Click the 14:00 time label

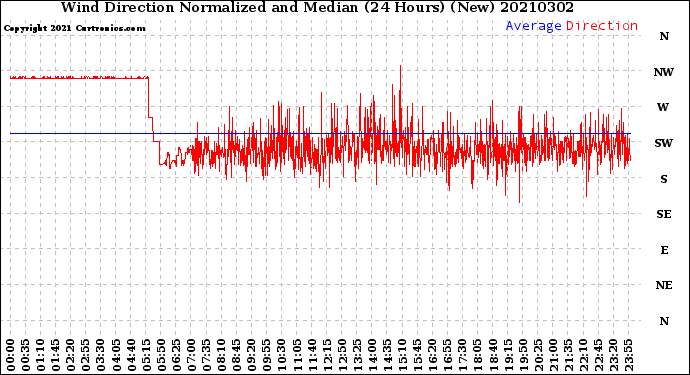click(372, 355)
